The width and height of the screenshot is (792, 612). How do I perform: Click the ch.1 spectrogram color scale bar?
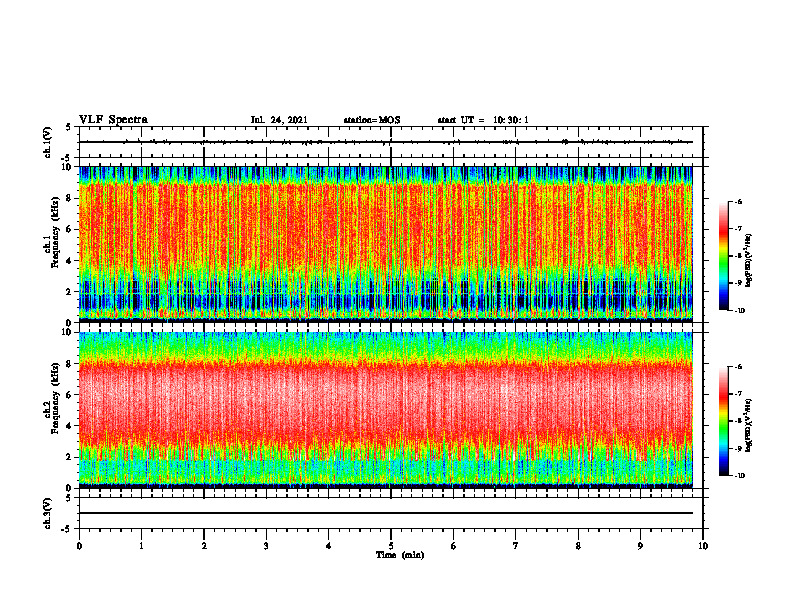click(x=723, y=256)
